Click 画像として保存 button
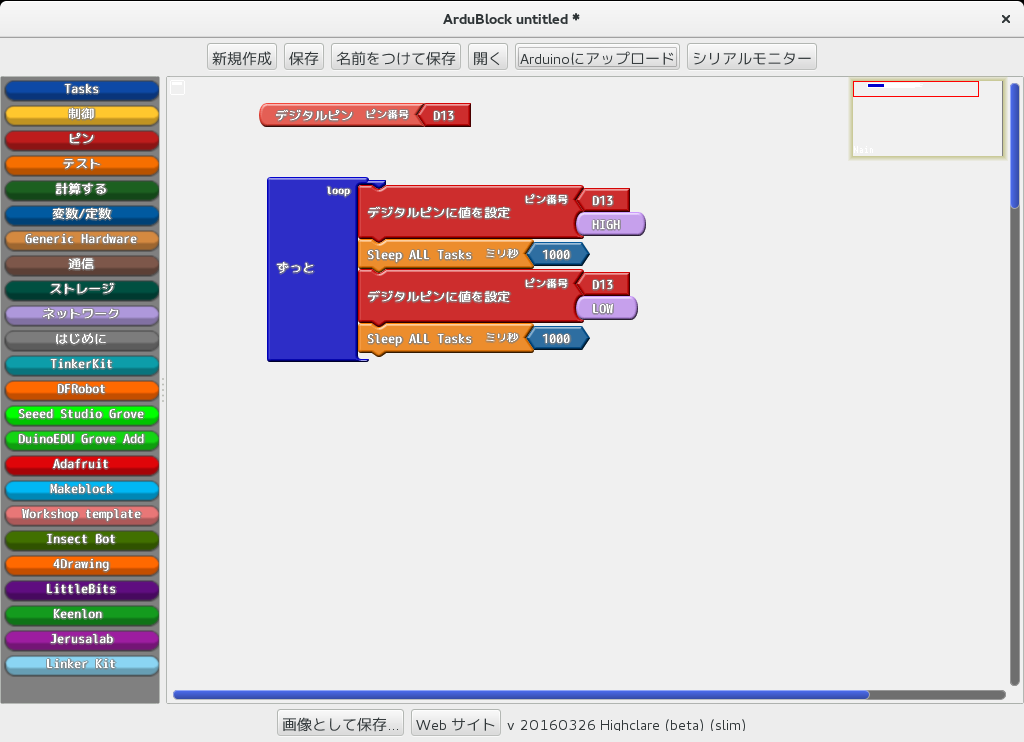 (x=340, y=724)
